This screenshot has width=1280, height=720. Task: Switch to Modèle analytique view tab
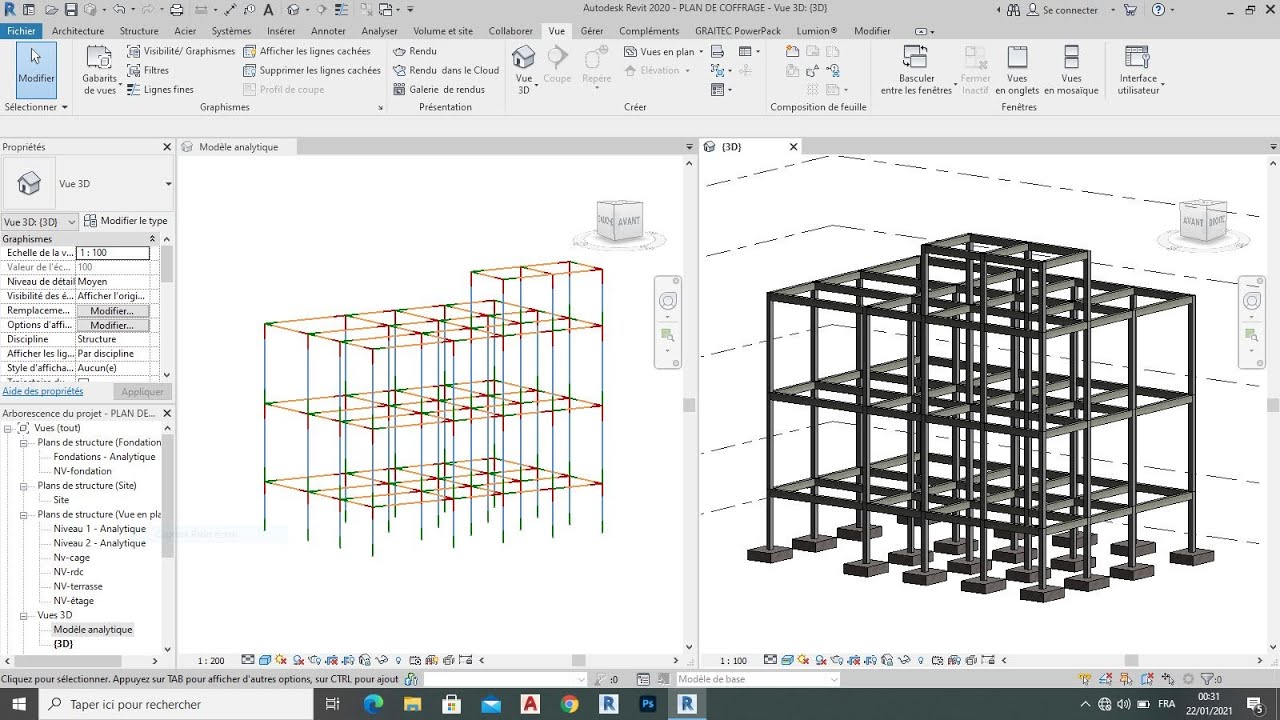tap(238, 147)
